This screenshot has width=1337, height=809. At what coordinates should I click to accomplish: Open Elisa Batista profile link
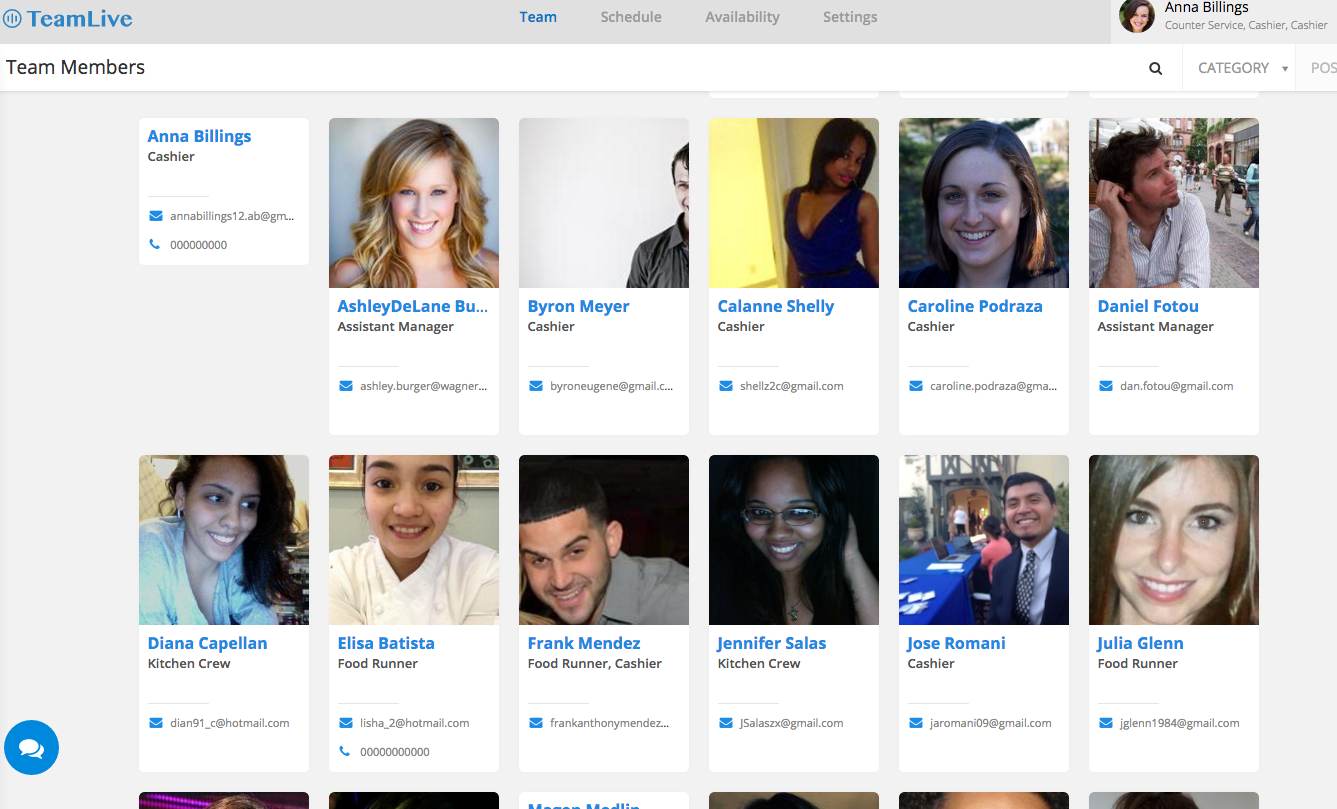[386, 643]
